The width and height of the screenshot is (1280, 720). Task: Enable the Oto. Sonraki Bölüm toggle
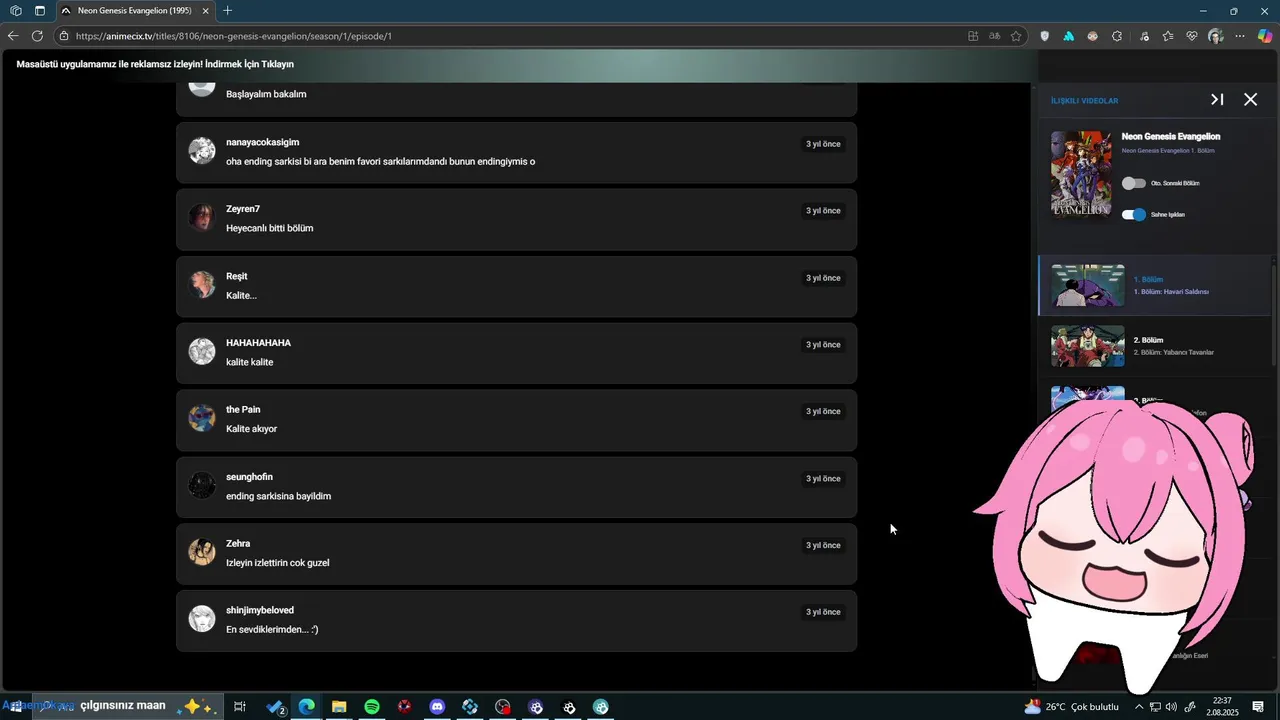pyautogui.click(x=1133, y=183)
